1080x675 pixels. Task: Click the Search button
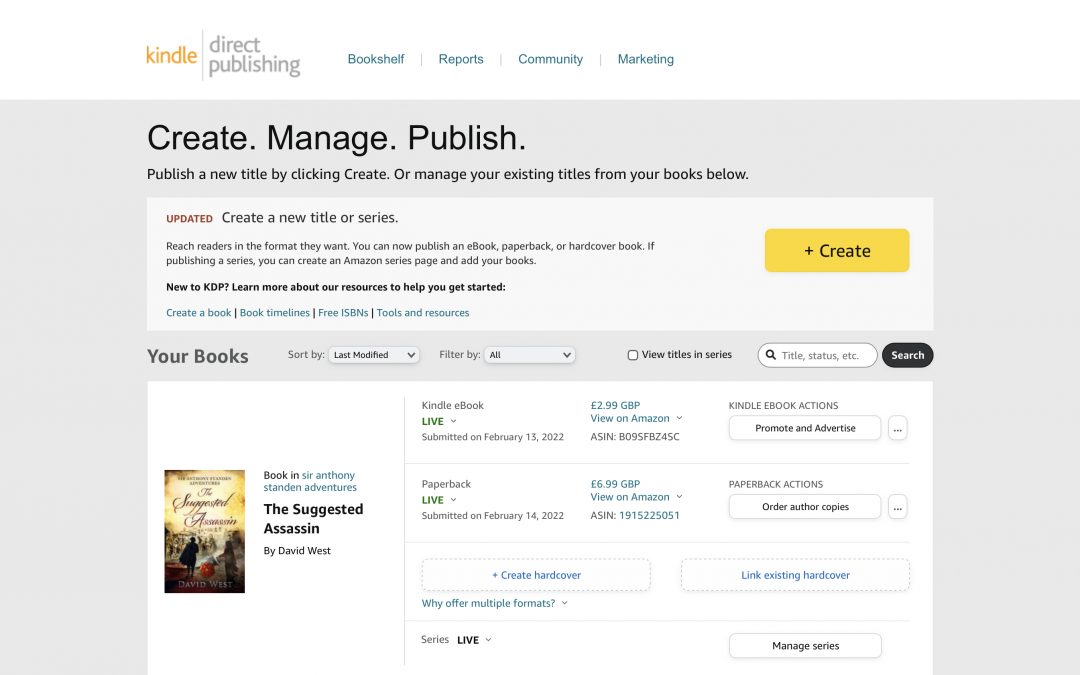click(x=907, y=355)
